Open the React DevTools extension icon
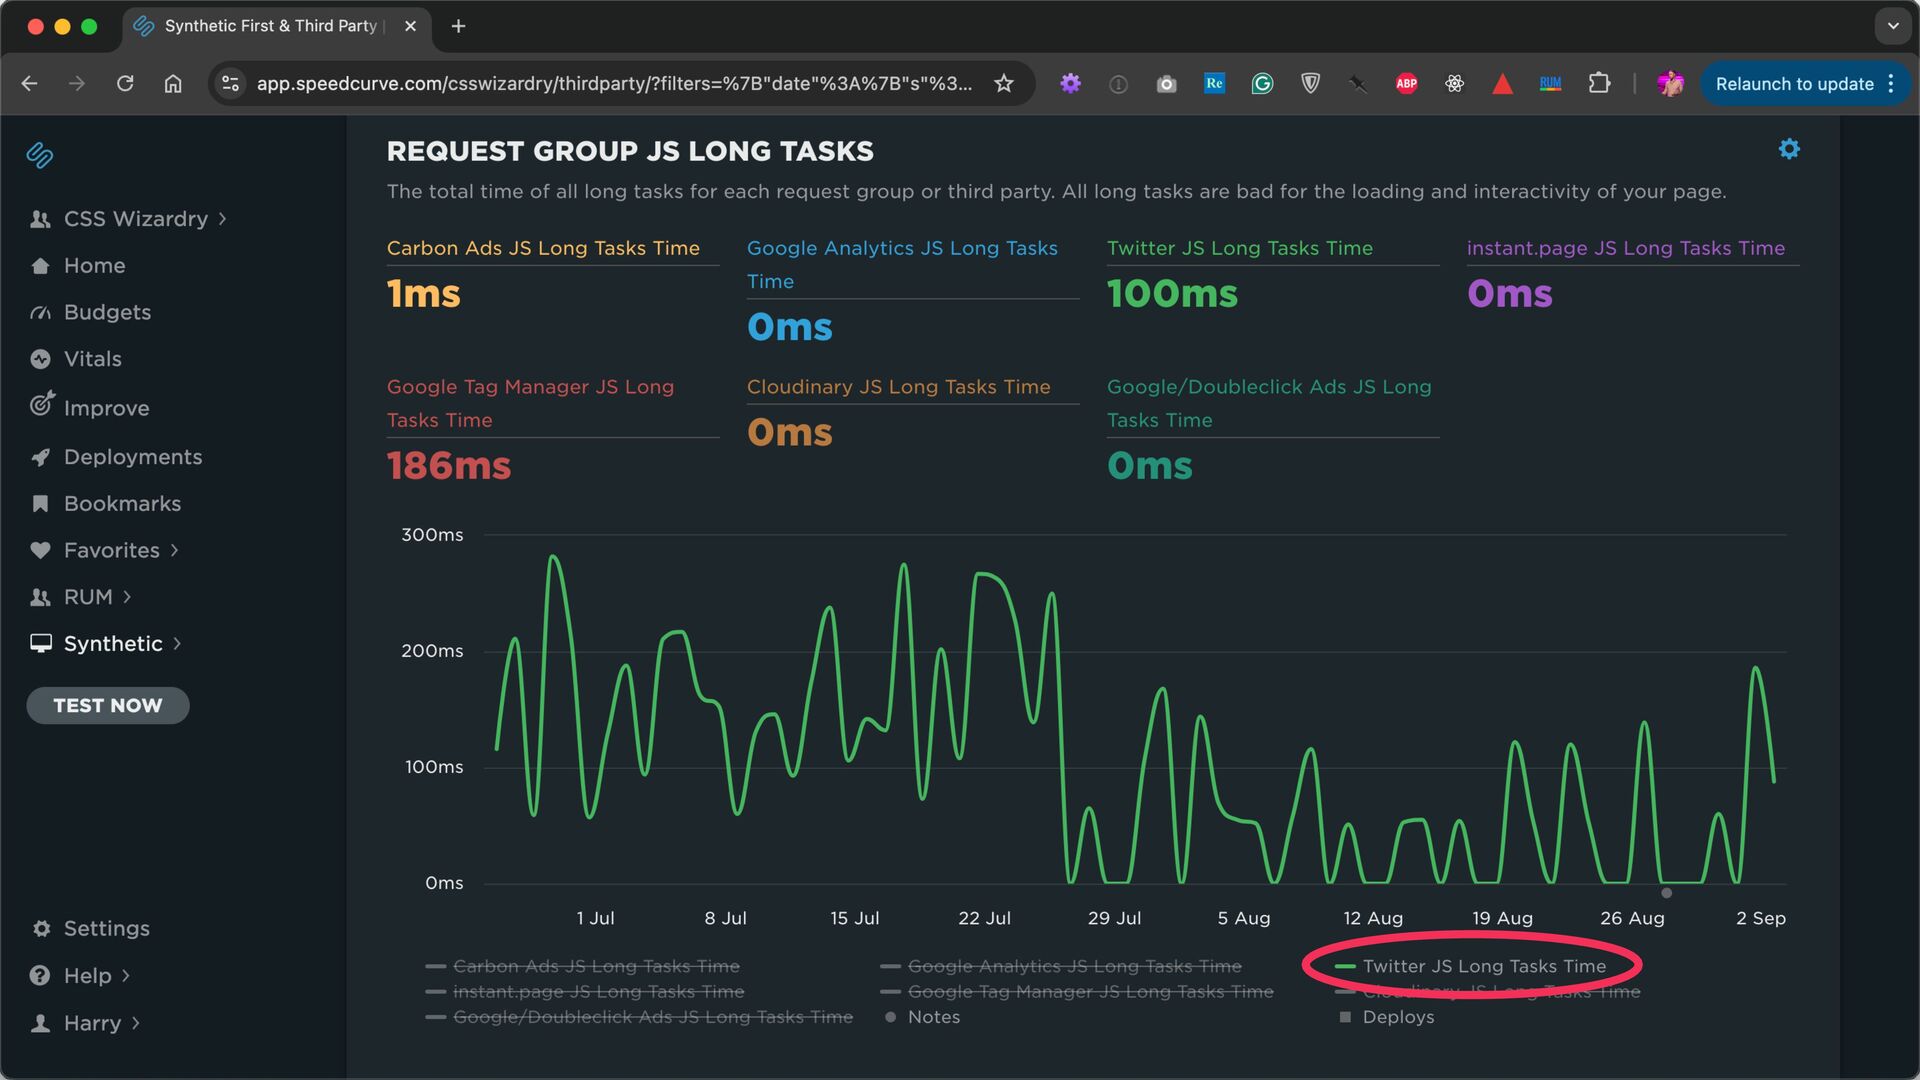Image resolution: width=1920 pixels, height=1080 pixels. click(x=1454, y=84)
